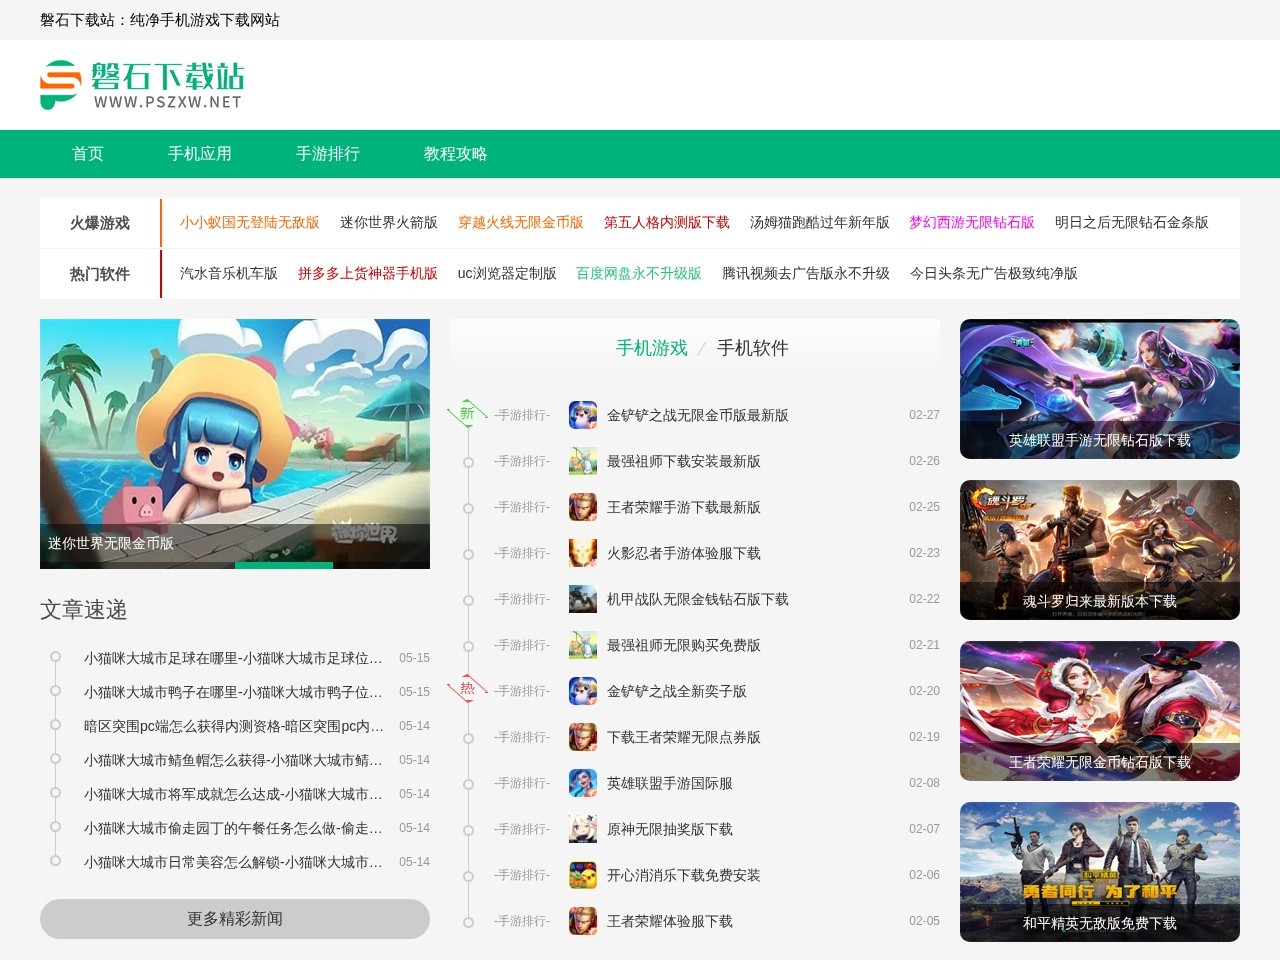Open the 和平精英无敌版免费下载 thumbnail
The height and width of the screenshot is (960, 1280).
(1100, 872)
